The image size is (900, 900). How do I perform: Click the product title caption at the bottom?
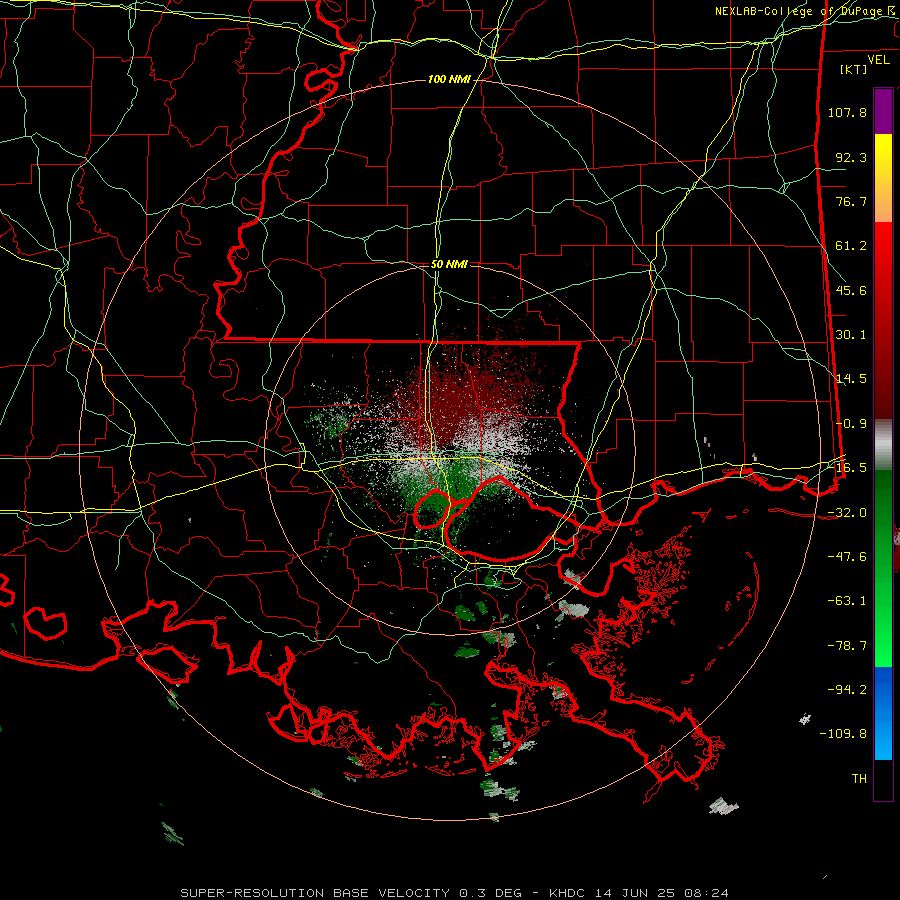coord(455,893)
